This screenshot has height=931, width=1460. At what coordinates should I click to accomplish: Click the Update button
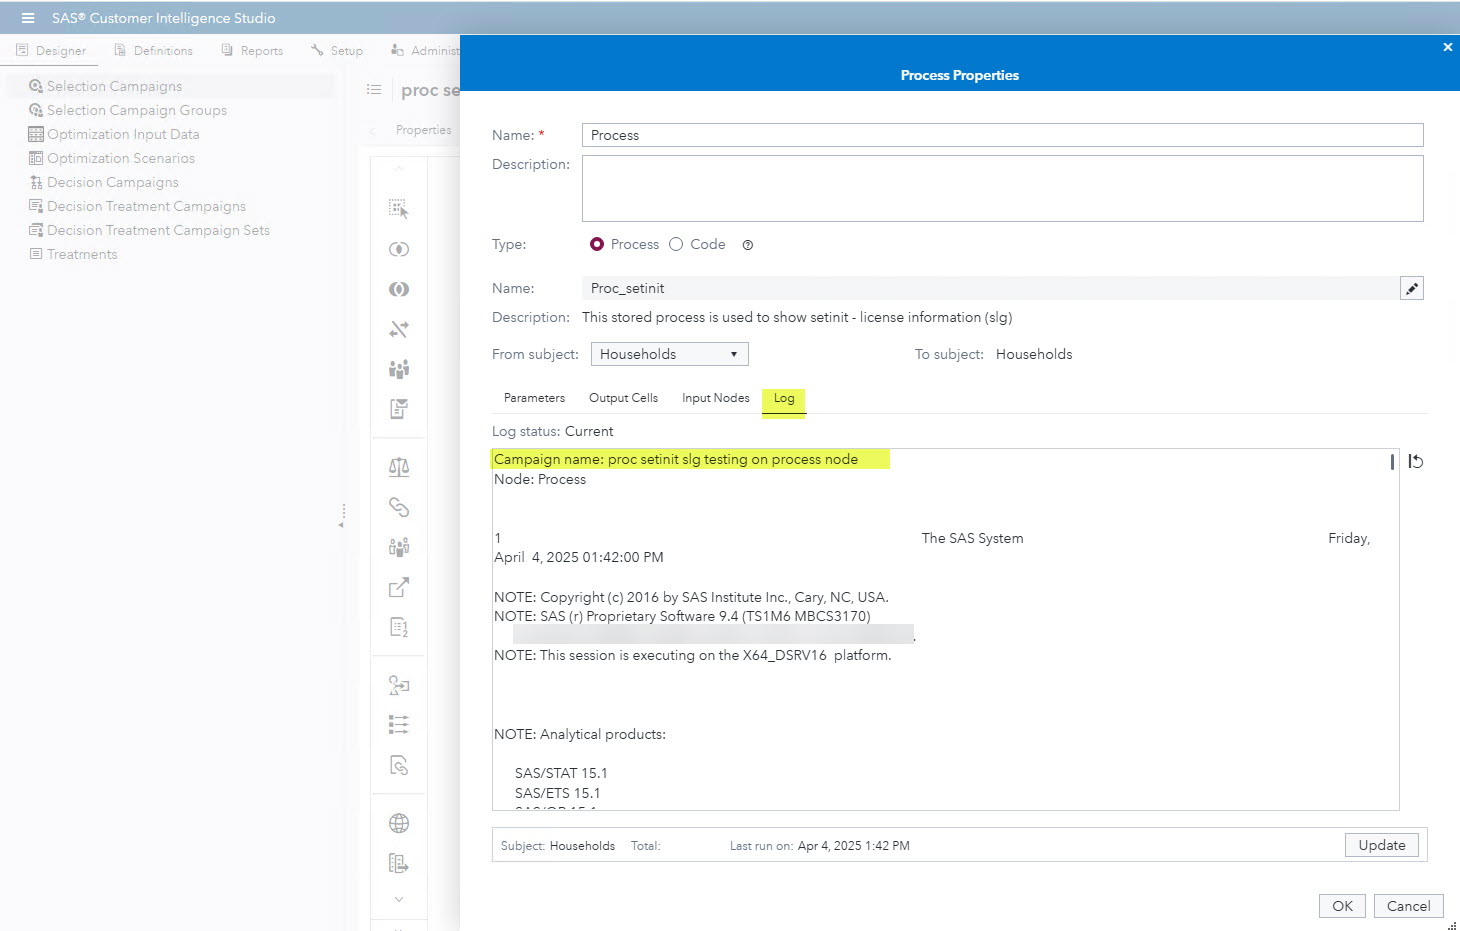pos(1382,845)
